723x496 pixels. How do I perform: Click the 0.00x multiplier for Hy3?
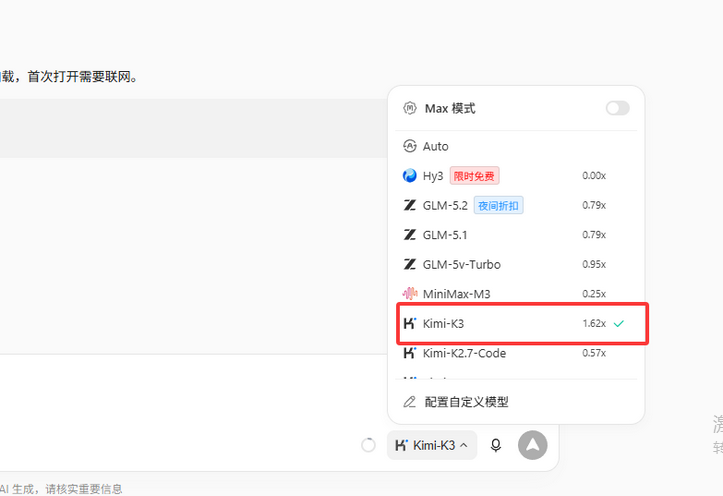pos(594,176)
